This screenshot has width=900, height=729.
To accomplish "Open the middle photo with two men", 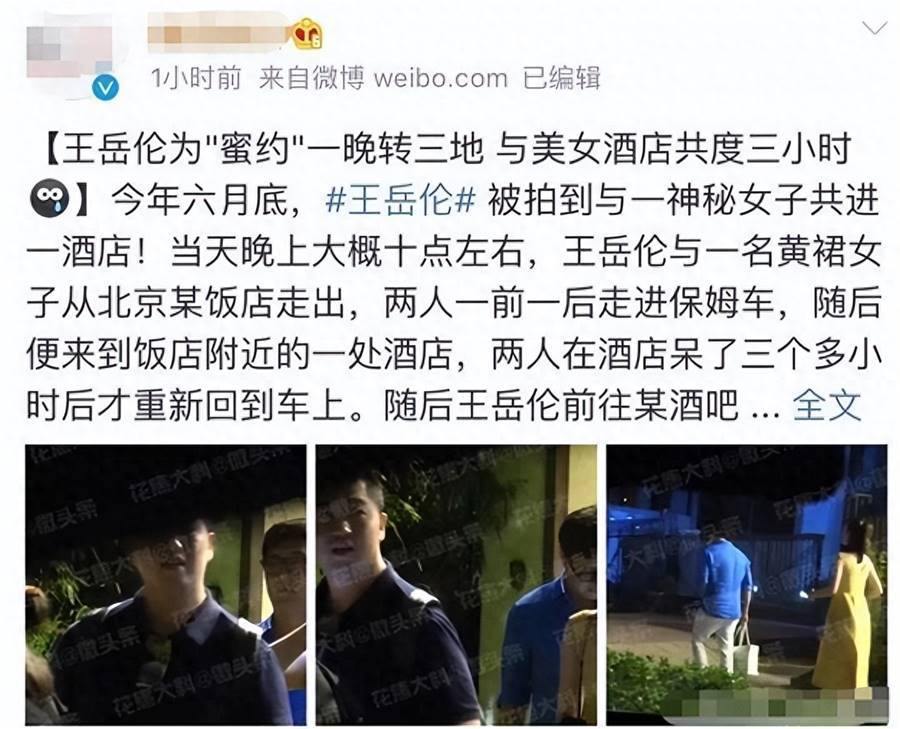I will coord(456,584).
